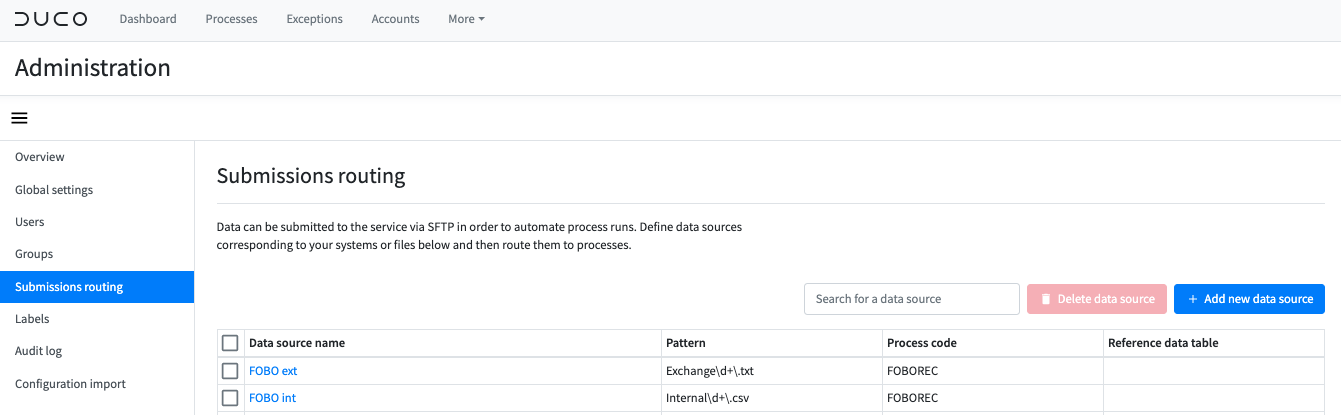
Task: Navigate to Accounts
Action: (395, 19)
